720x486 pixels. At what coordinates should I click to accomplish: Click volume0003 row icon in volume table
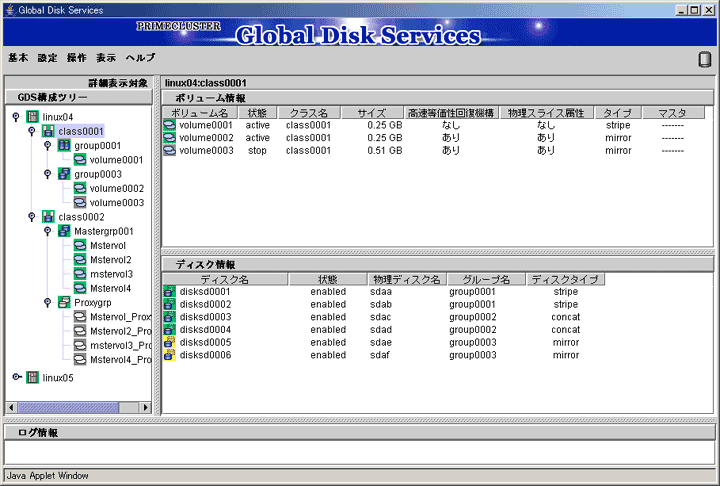pos(169,150)
